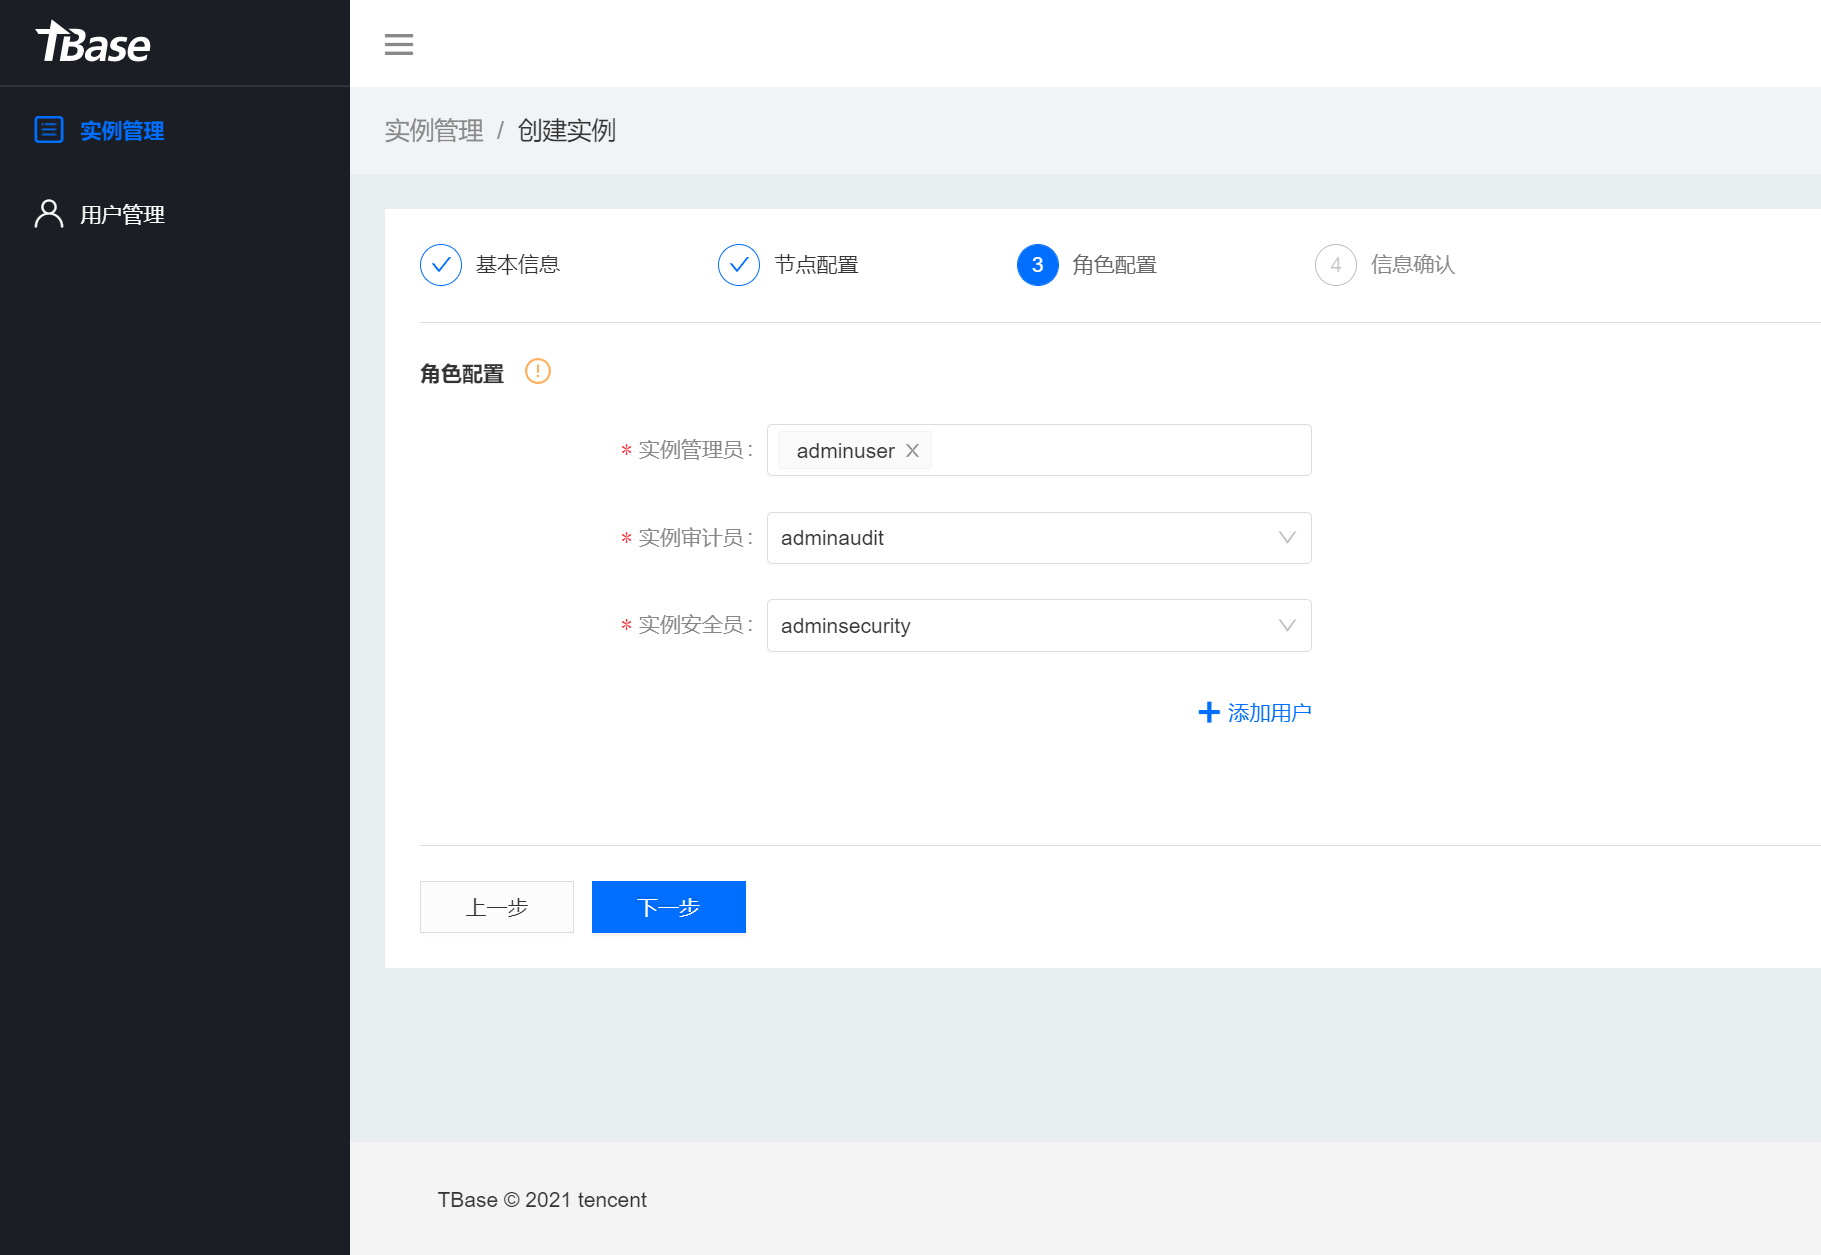Switch to the 信息确认 step
This screenshot has width=1821, height=1255.
coord(1411,265)
